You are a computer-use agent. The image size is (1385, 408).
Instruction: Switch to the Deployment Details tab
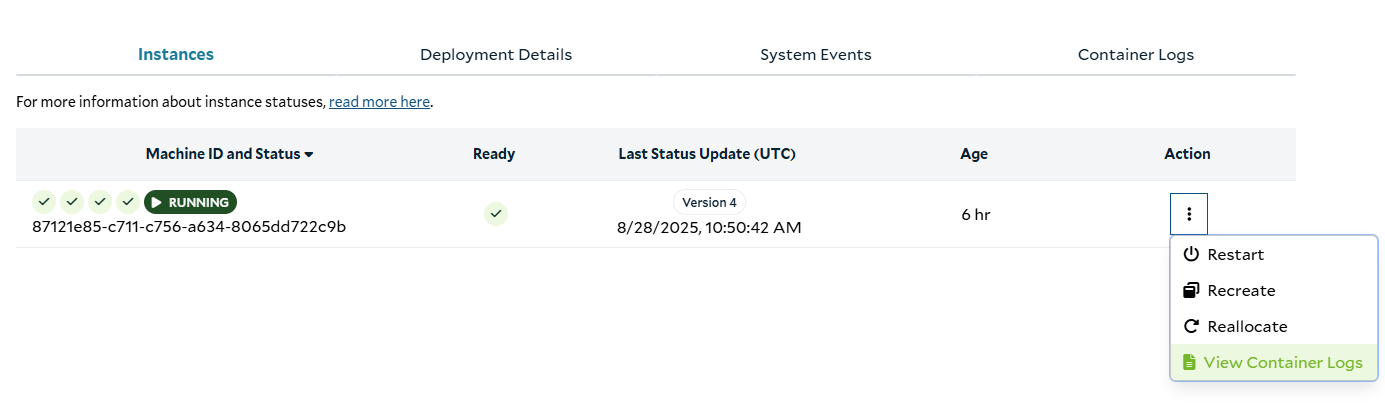(x=496, y=54)
